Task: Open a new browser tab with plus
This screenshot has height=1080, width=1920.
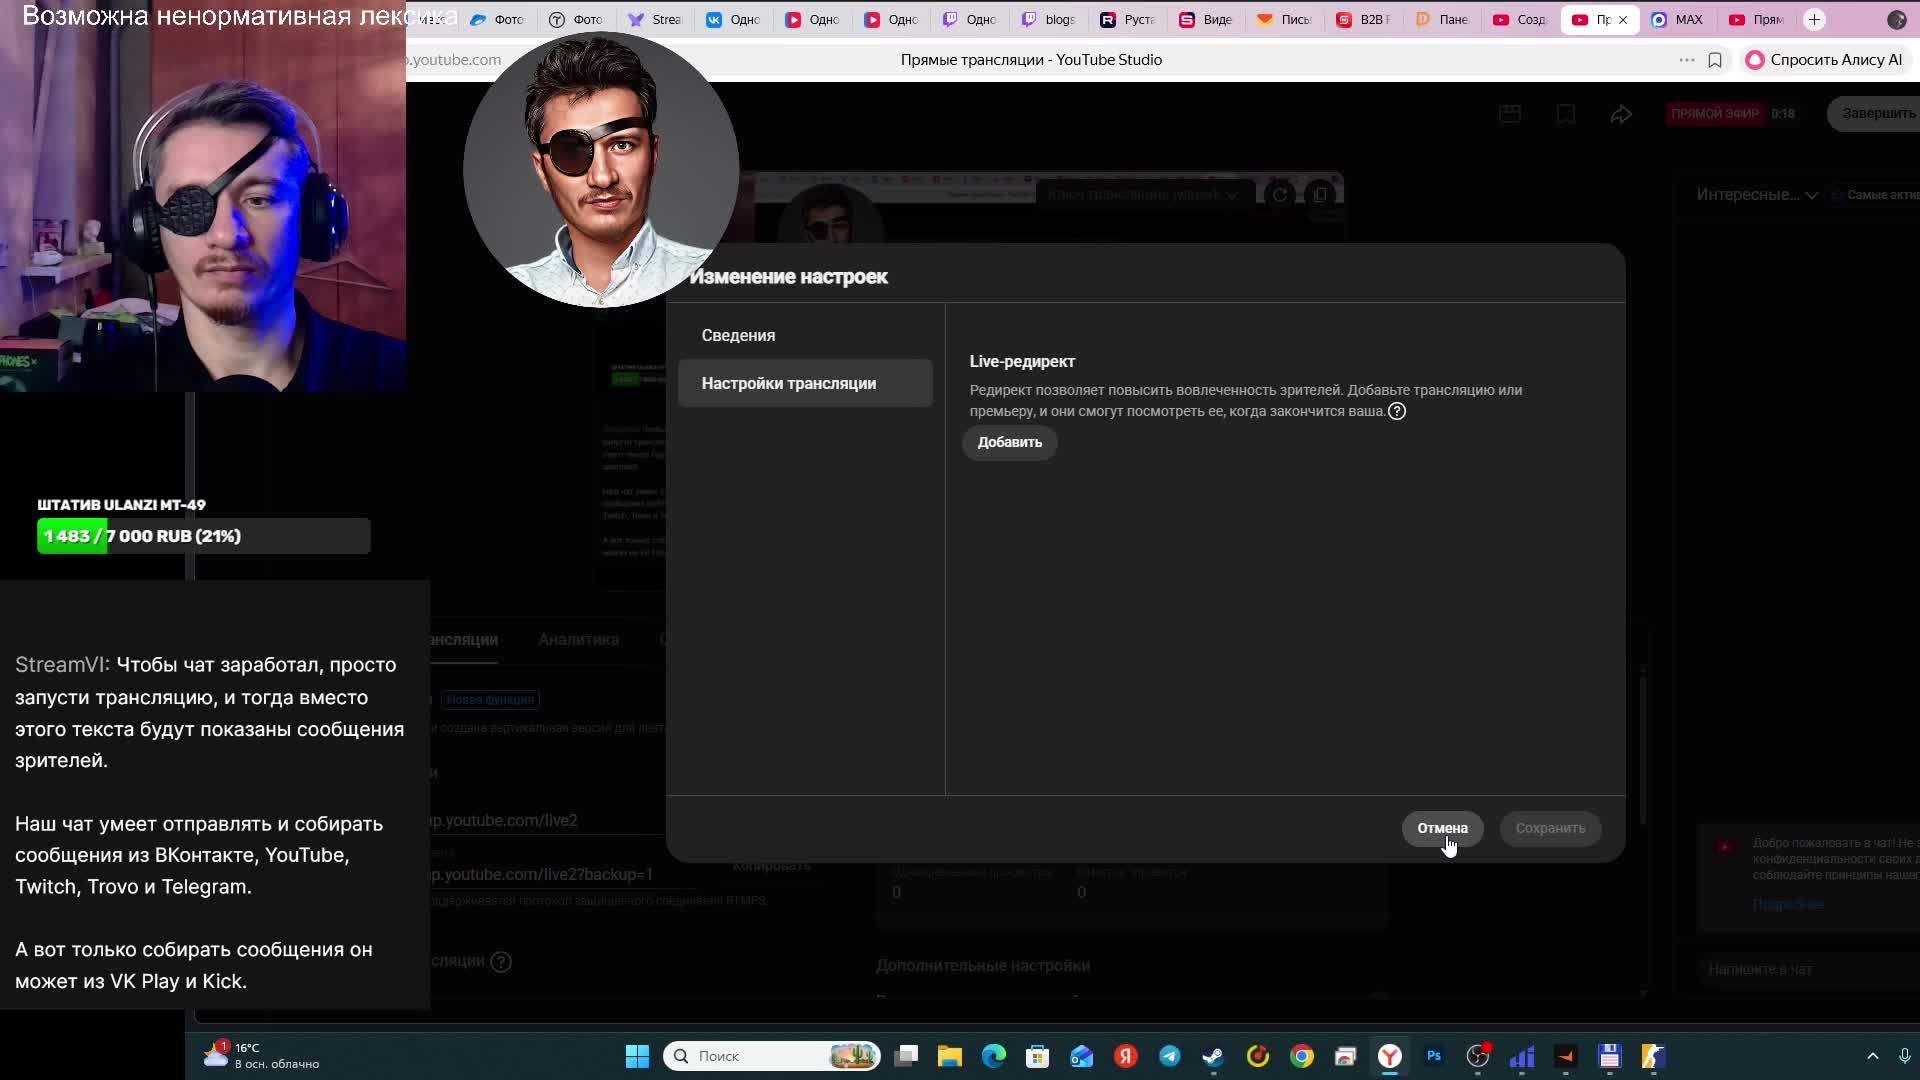Action: pyautogui.click(x=1814, y=20)
